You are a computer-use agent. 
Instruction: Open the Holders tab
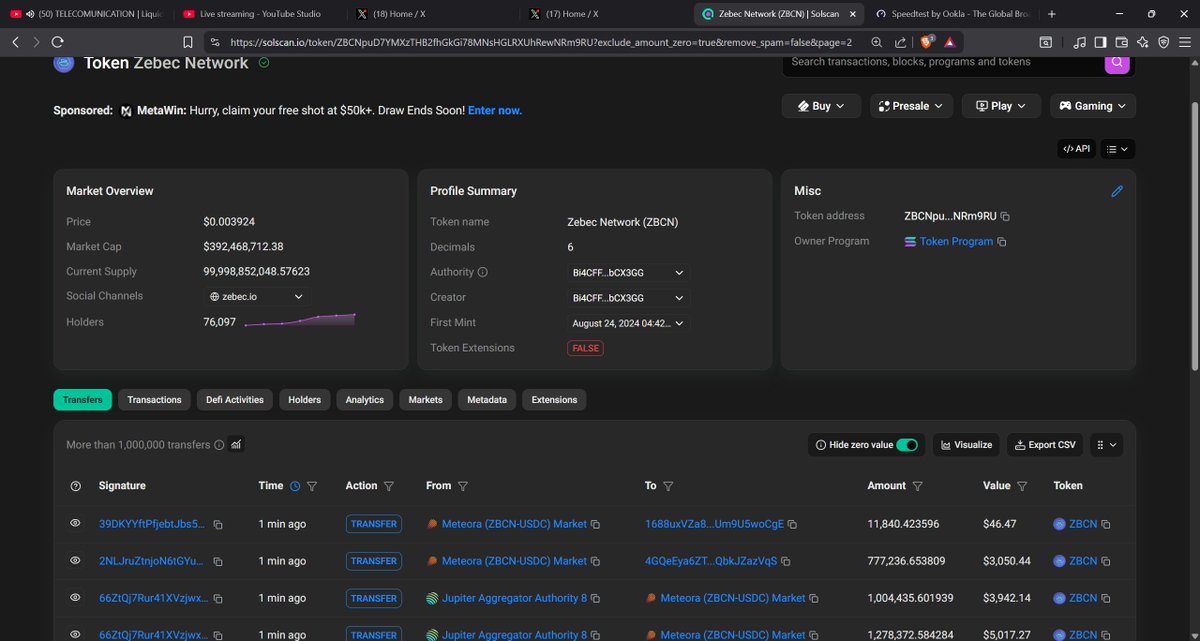(x=305, y=400)
